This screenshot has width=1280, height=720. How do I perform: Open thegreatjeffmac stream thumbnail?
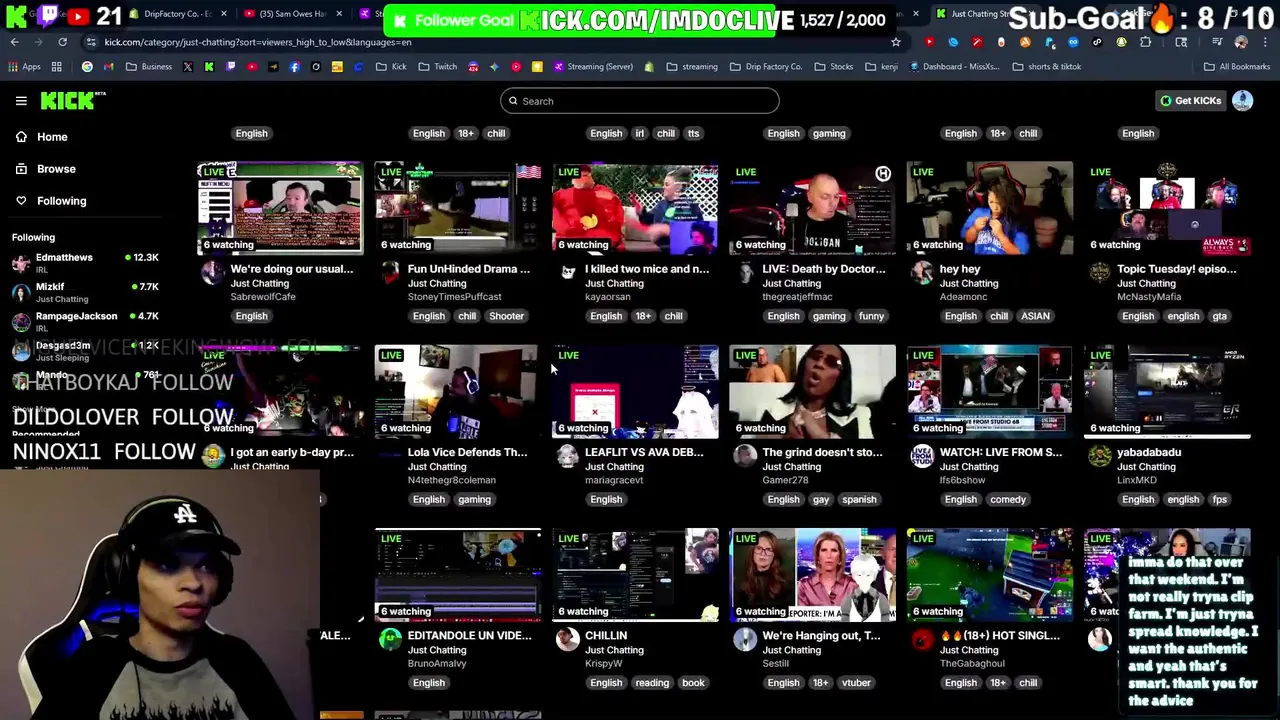point(812,208)
